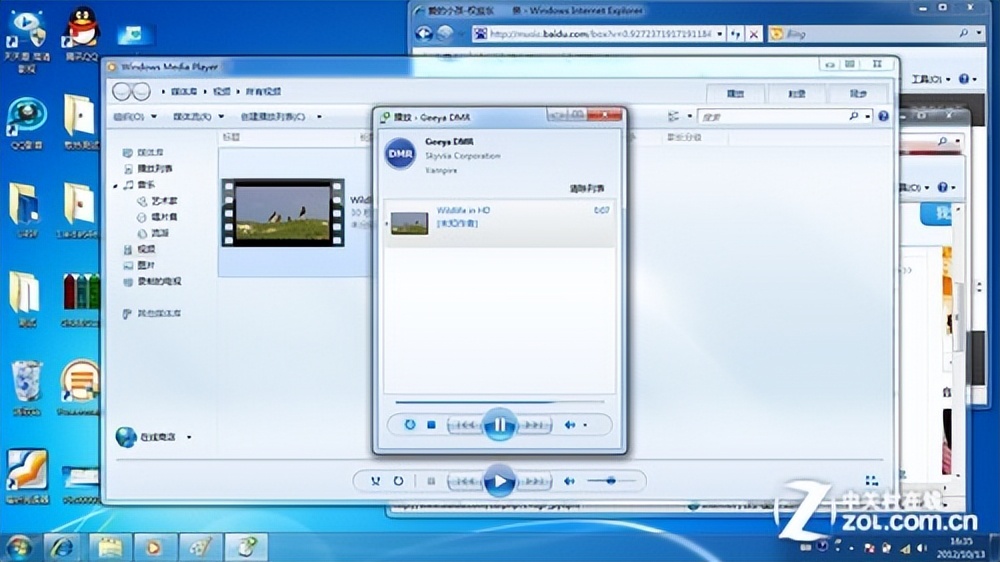This screenshot has width=1000, height=562.
Task: Toggle repeat in main Media Player controls
Action: coord(398,481)
